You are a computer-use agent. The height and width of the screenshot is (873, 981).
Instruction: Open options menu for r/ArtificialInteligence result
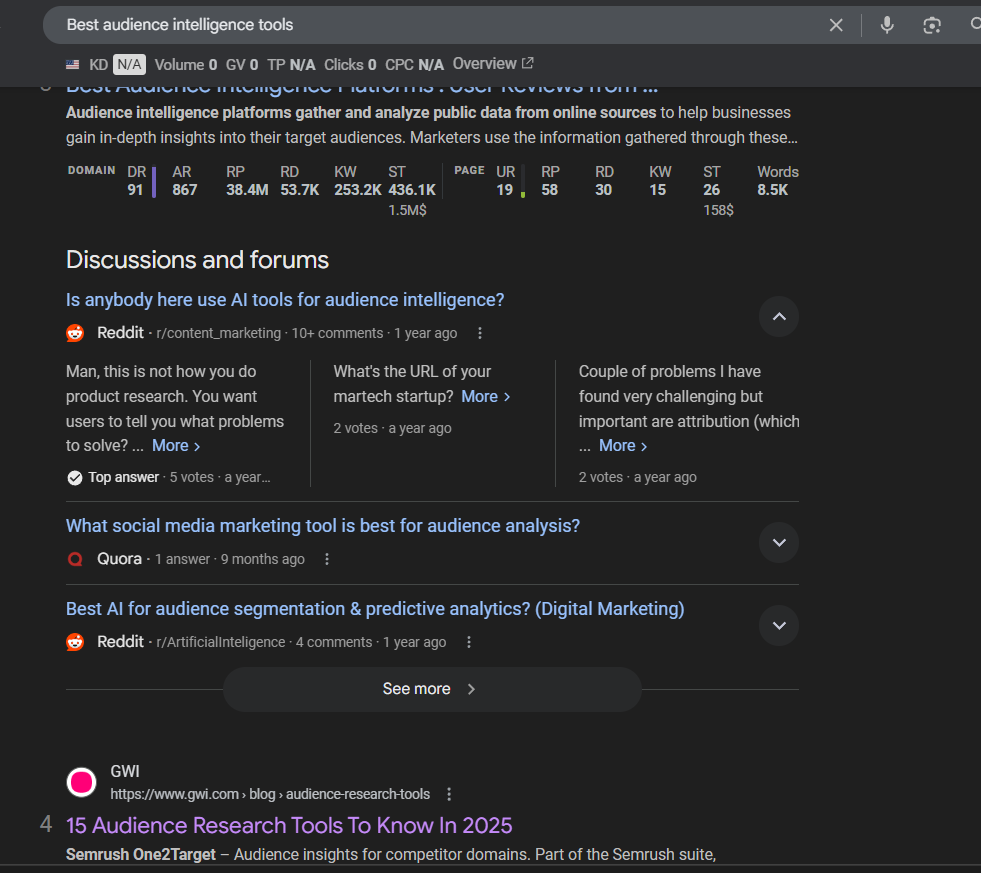click(x=469, y=642)
